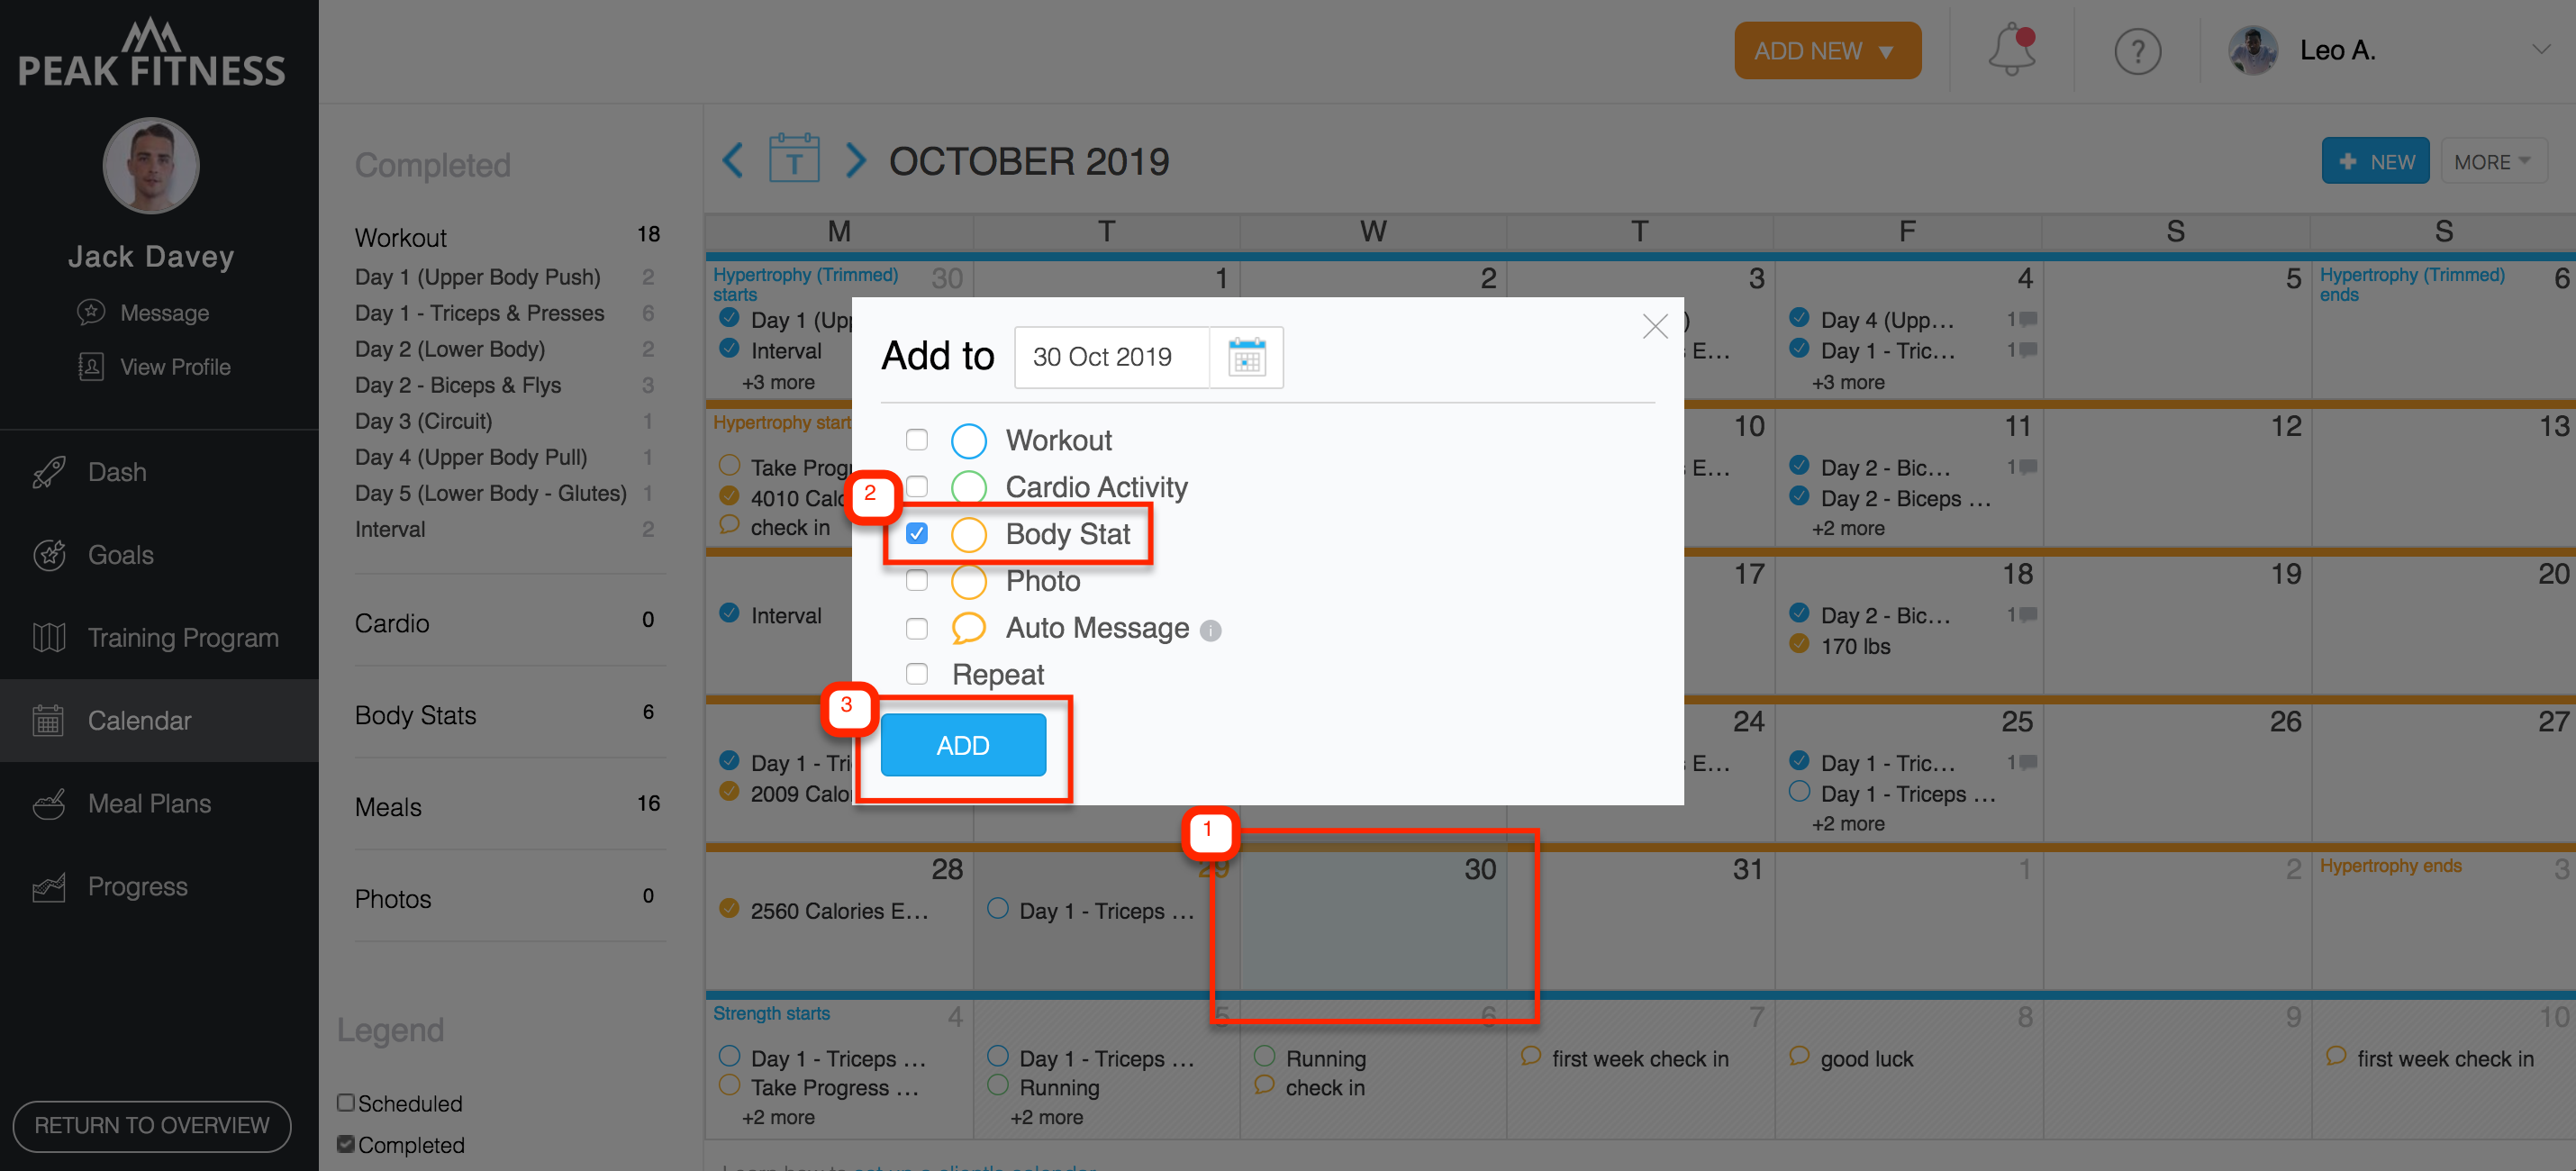The width and height of the screenshot is (2576, 1171).
Task: Open the help question mark icon
Action: (x=2137, y=51)
